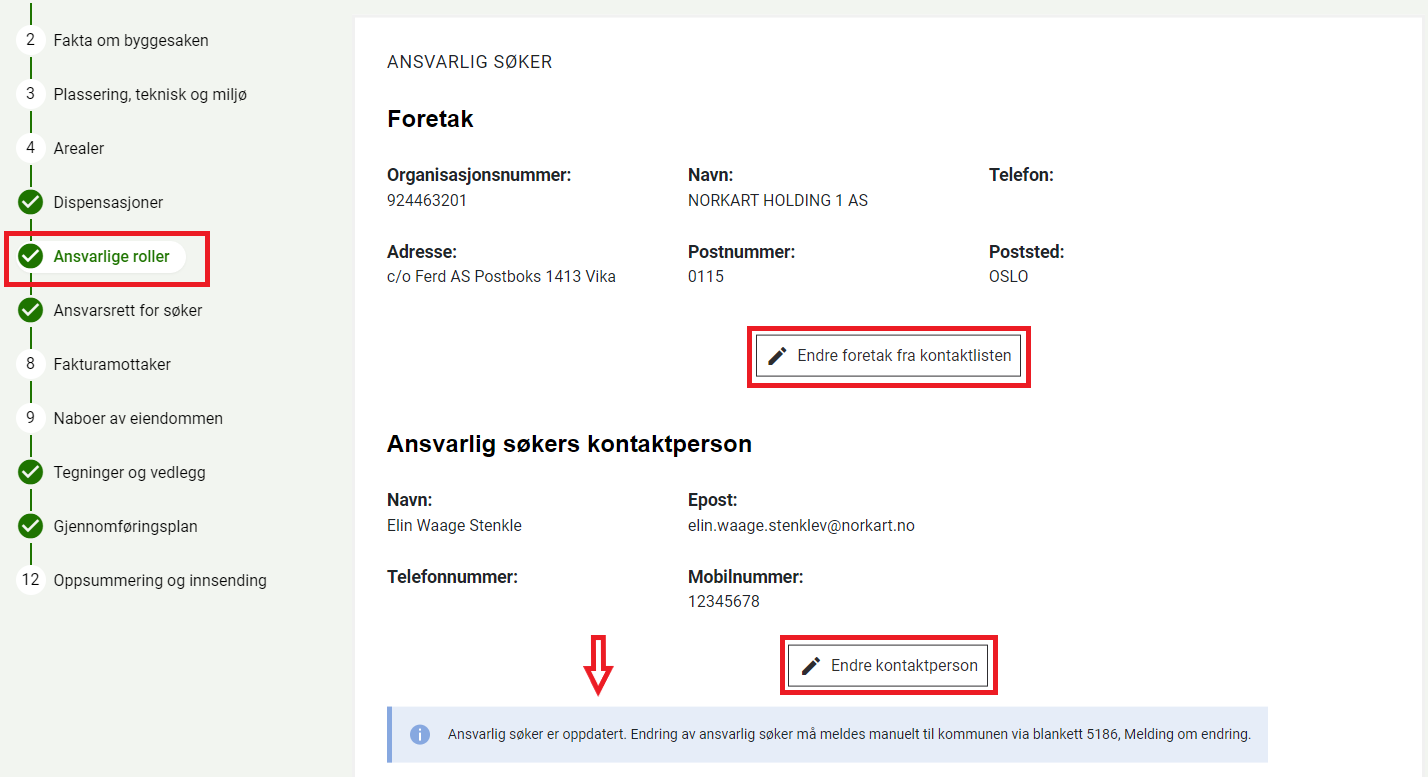Click pencil icon on Endre kontaktperson button
The image size is (1428, 777).
(811, 666)
